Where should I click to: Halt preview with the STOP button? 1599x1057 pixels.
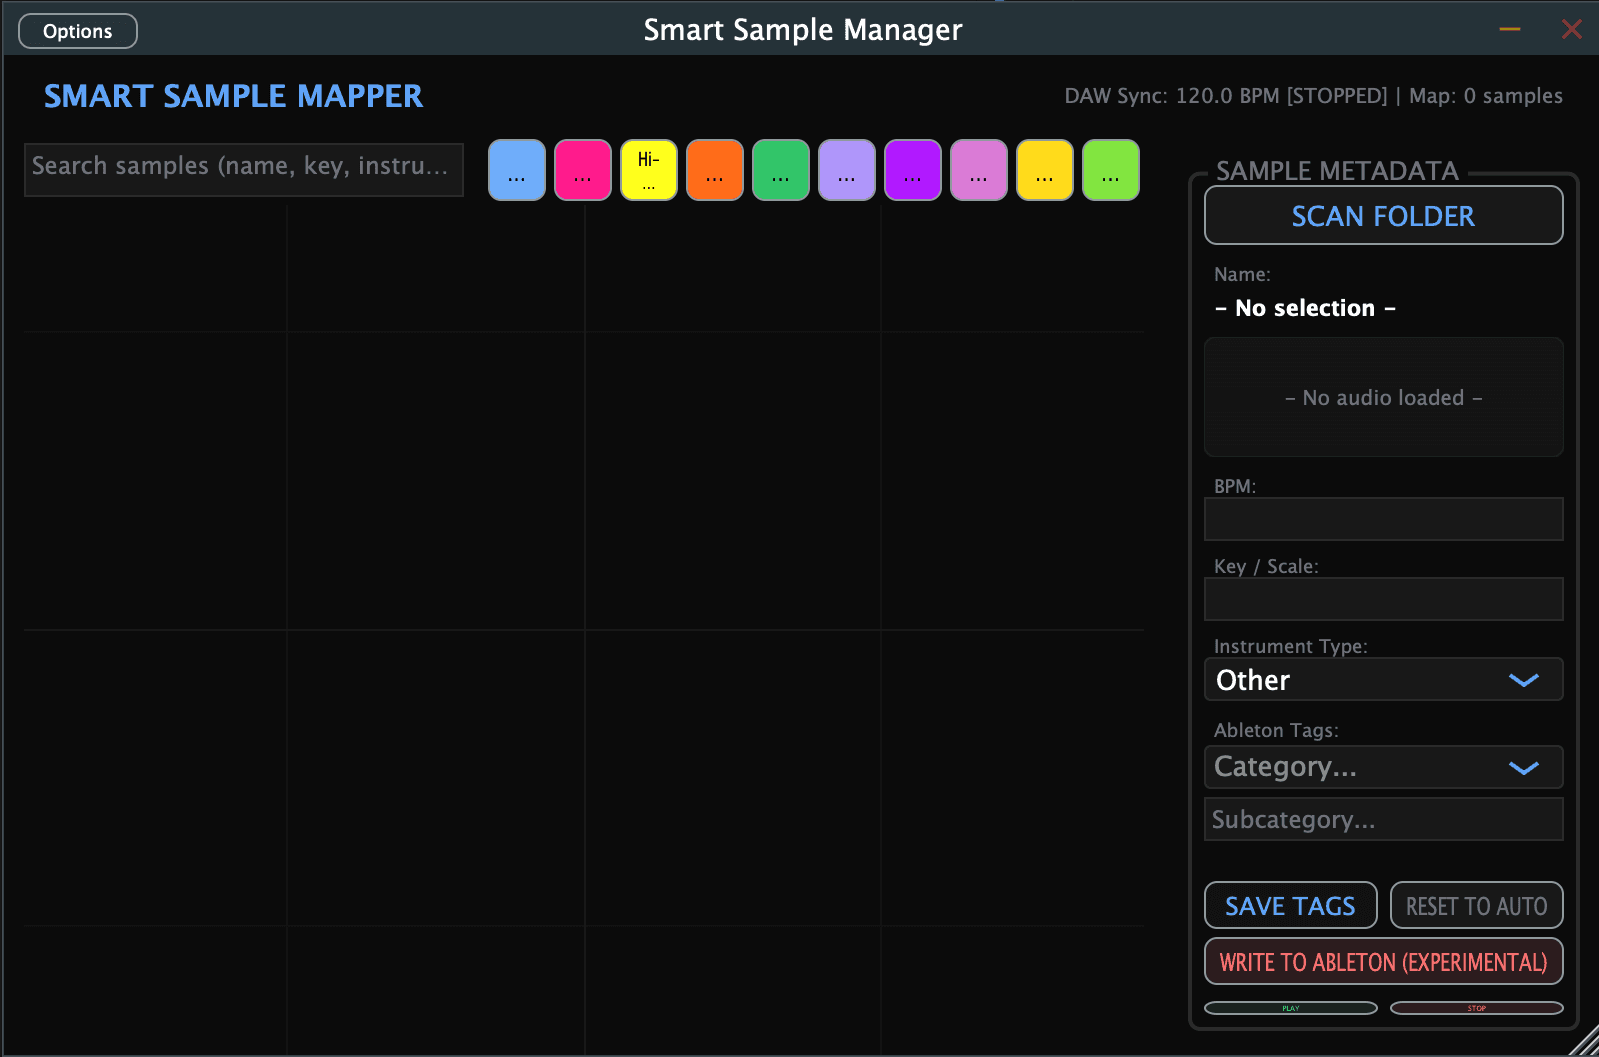click(1477, 1008)
